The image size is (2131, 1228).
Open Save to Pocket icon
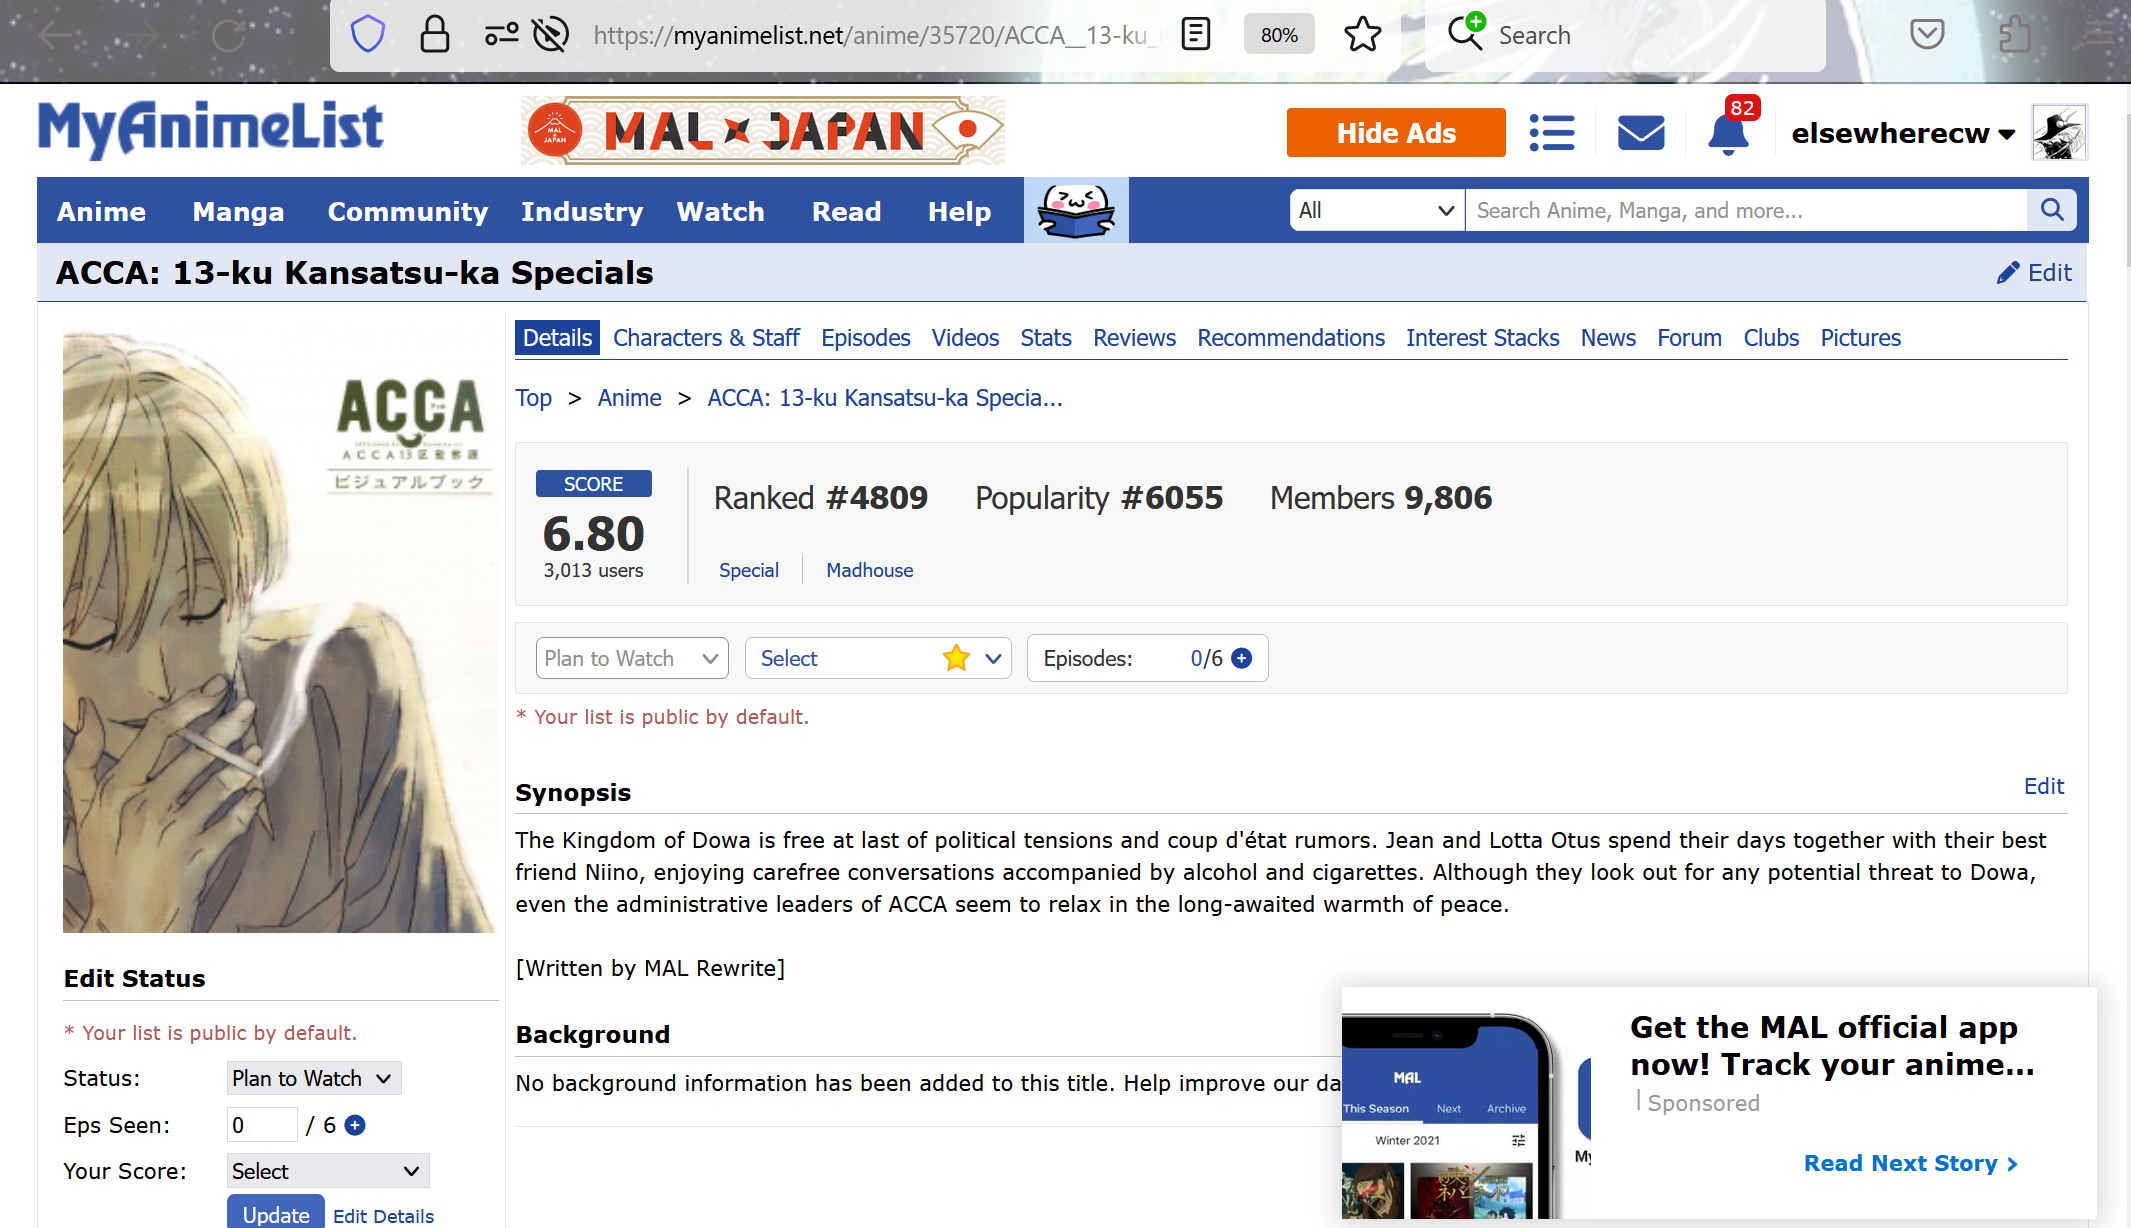tap(1927, 35)
